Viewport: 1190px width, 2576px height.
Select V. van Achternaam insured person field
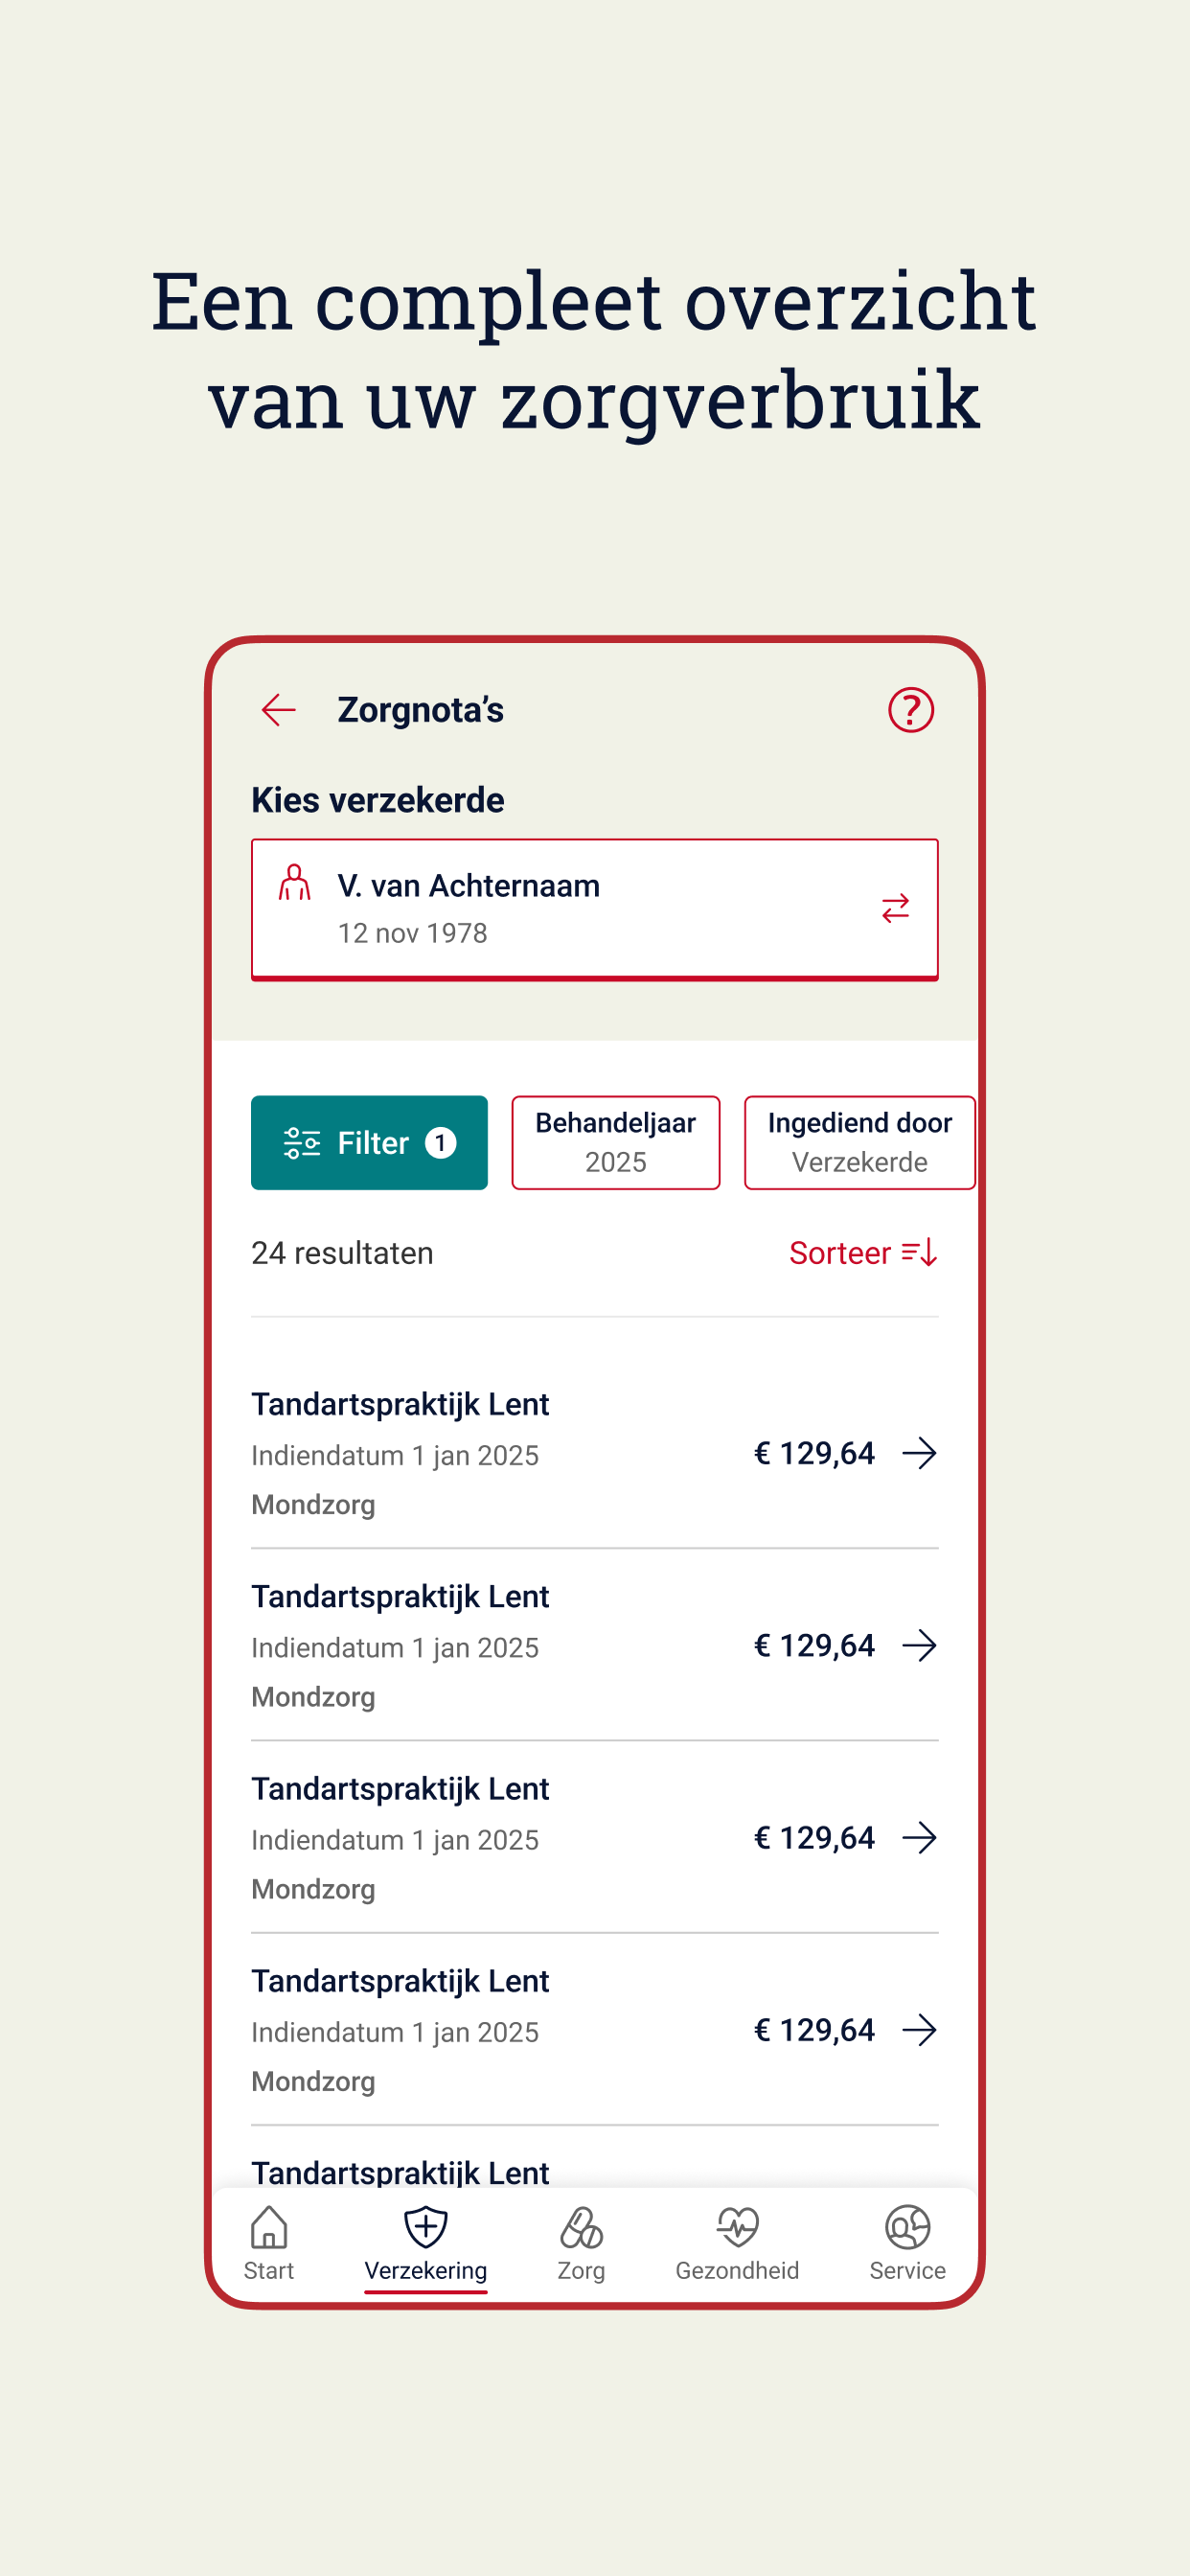tap(595, 909)
